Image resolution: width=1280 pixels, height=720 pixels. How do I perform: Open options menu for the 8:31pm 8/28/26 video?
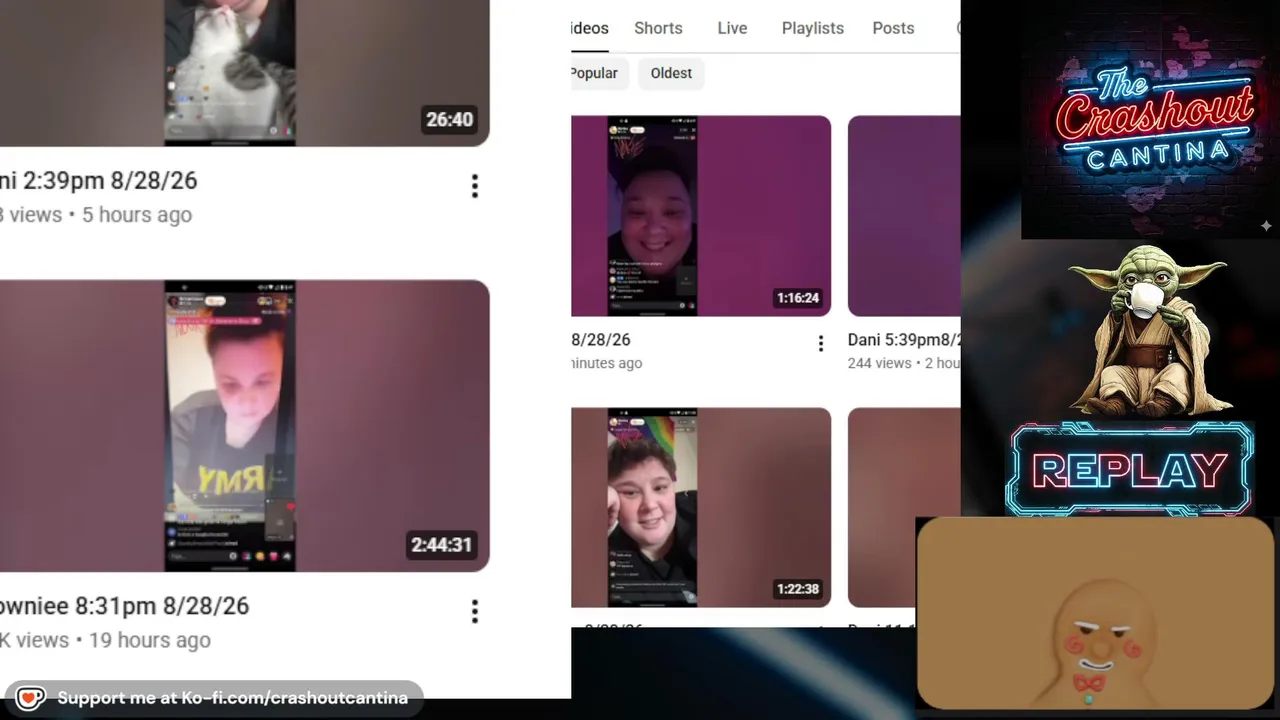[474, 611]
